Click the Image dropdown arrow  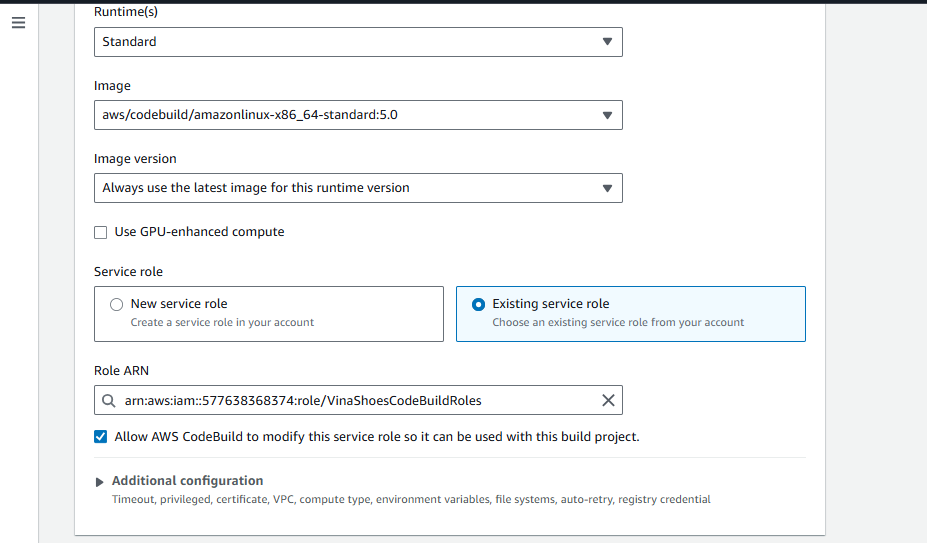tap(607, 115)
